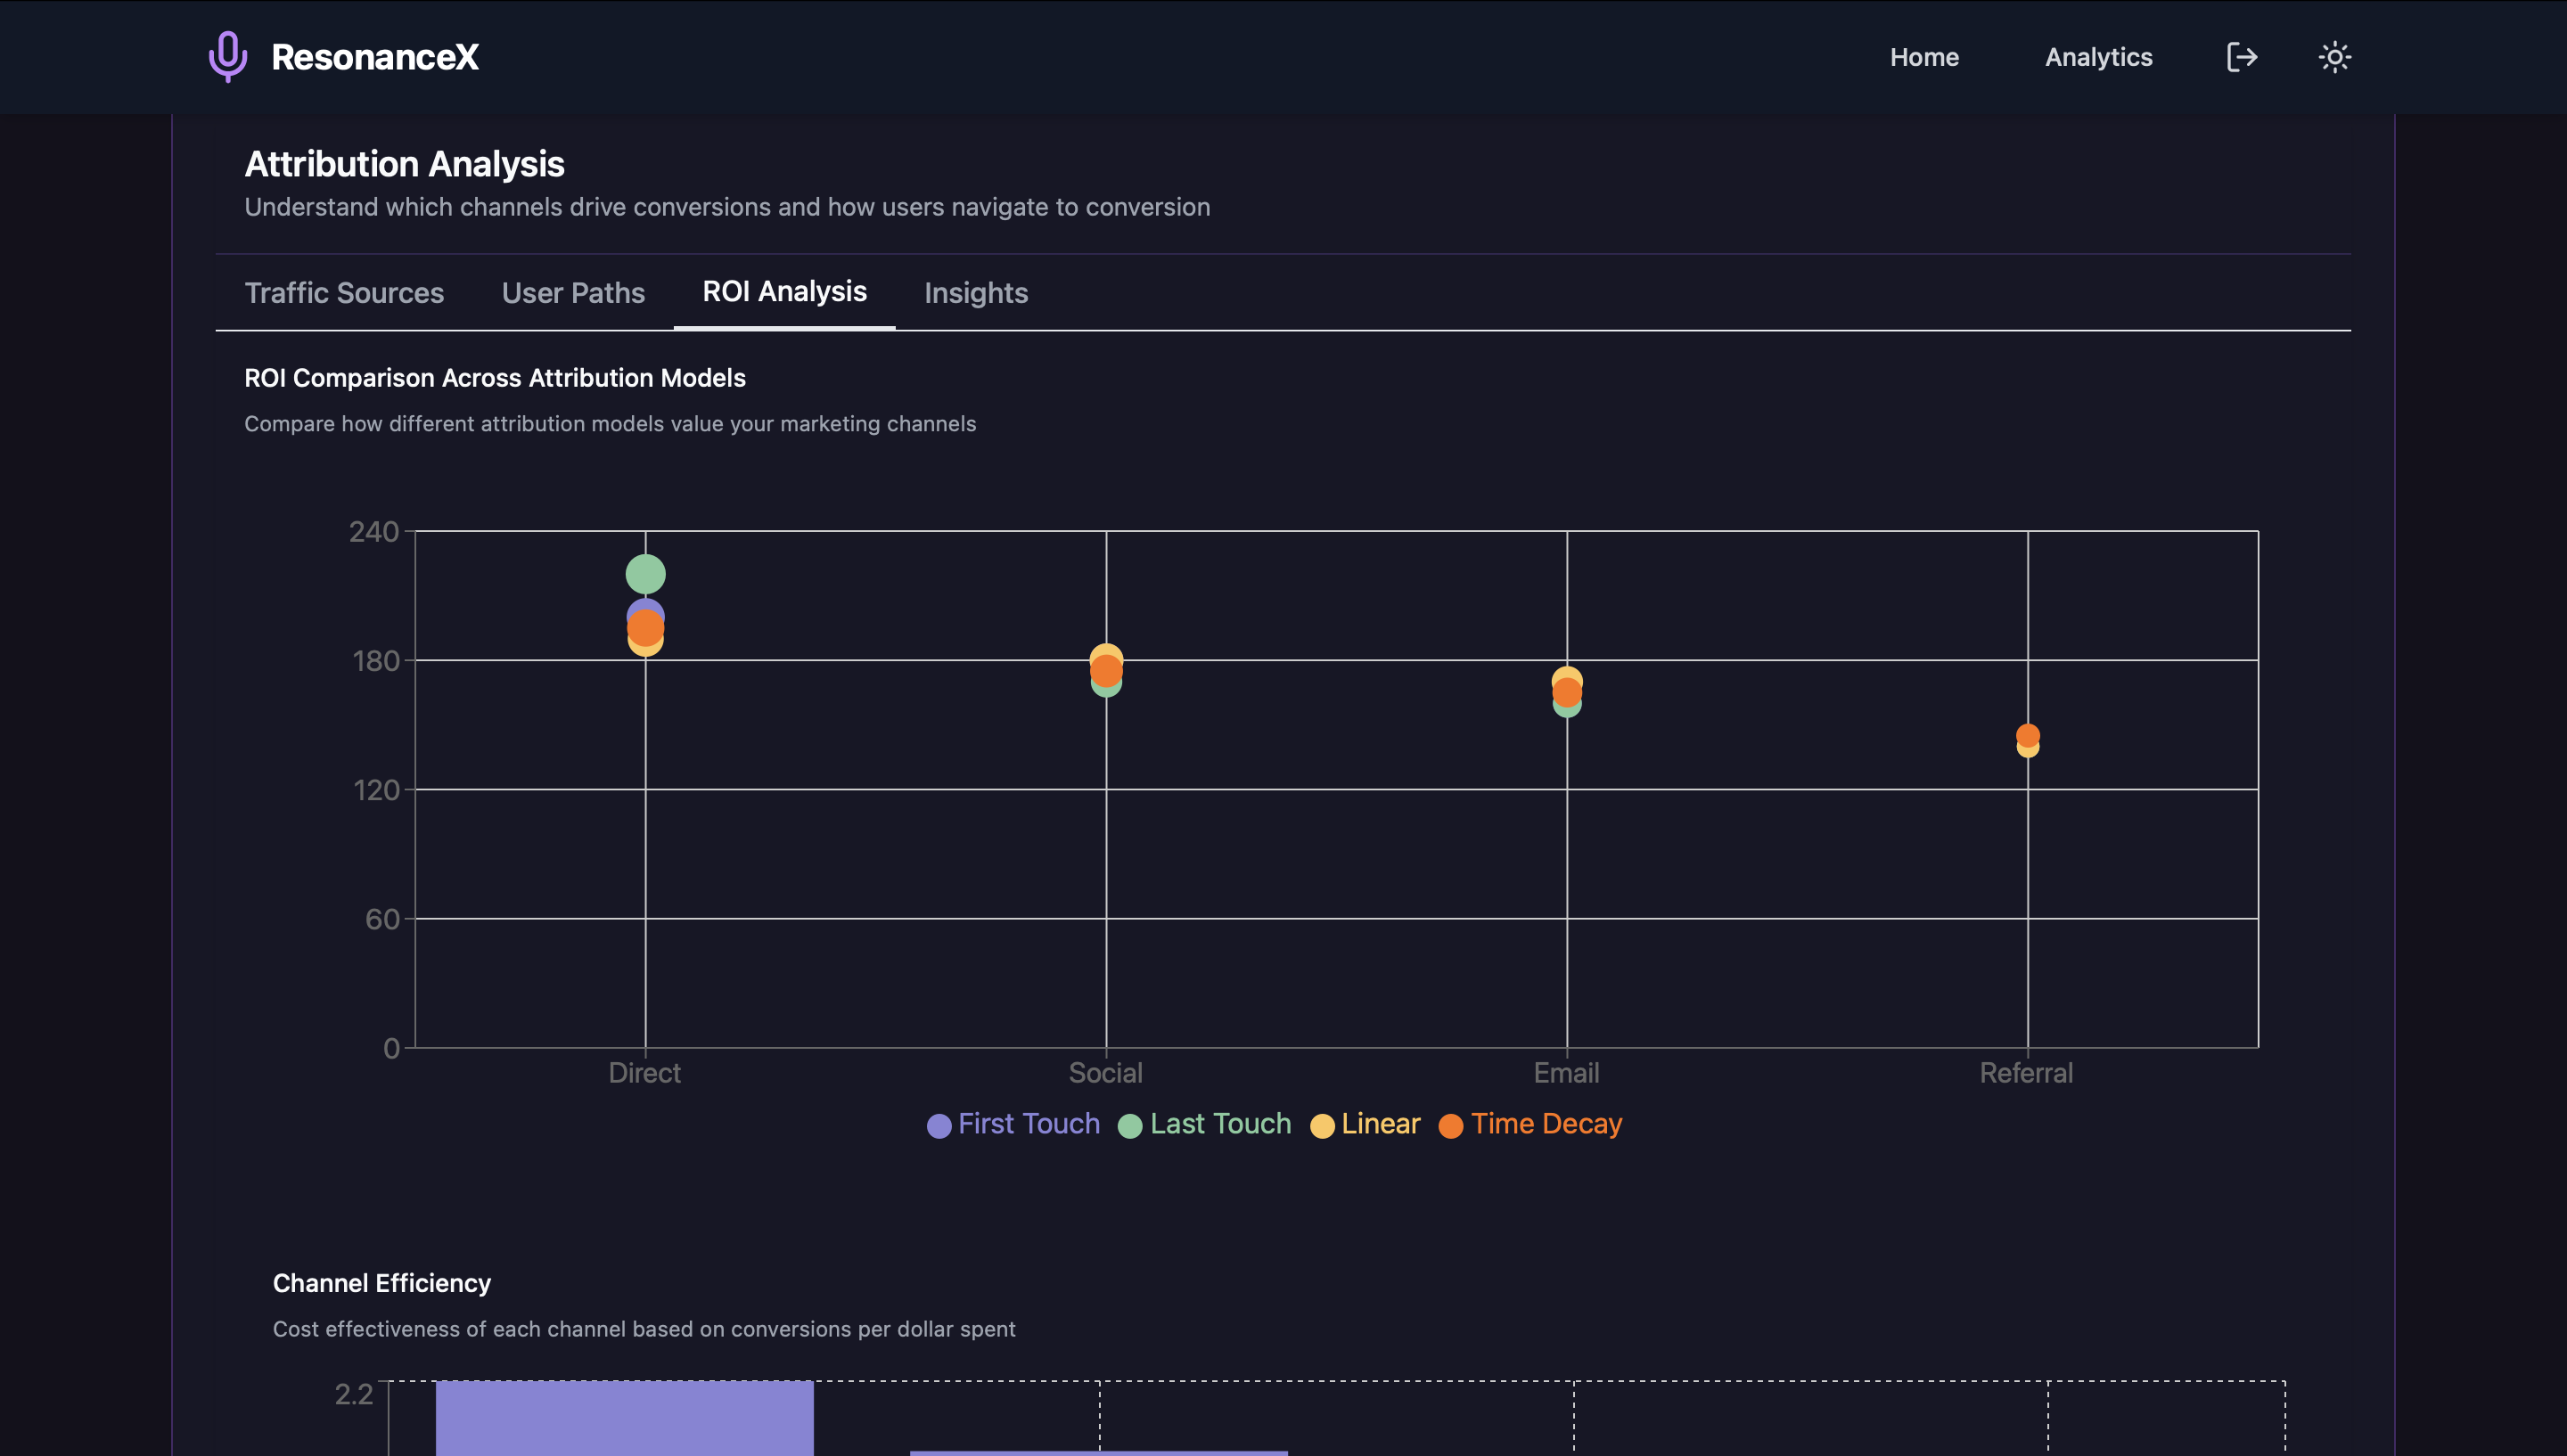
Task: Click the 180 y-axis value
Action: pos(376,660)
